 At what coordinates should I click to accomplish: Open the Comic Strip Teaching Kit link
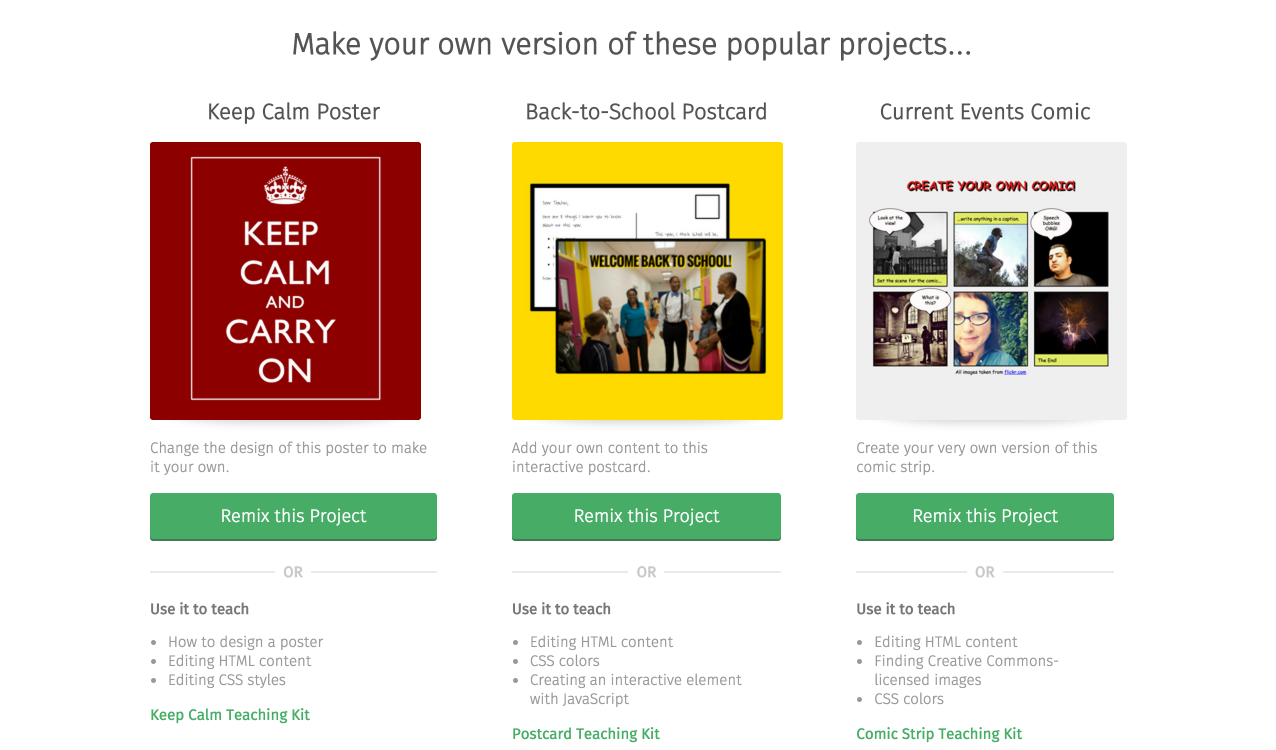(x=939, y=734)
